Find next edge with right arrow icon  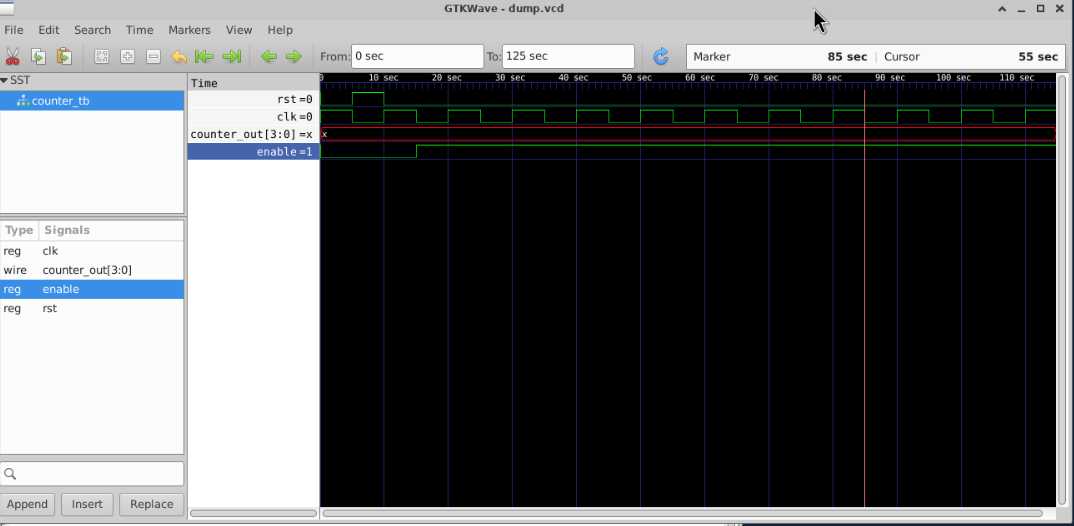point(294,57)
